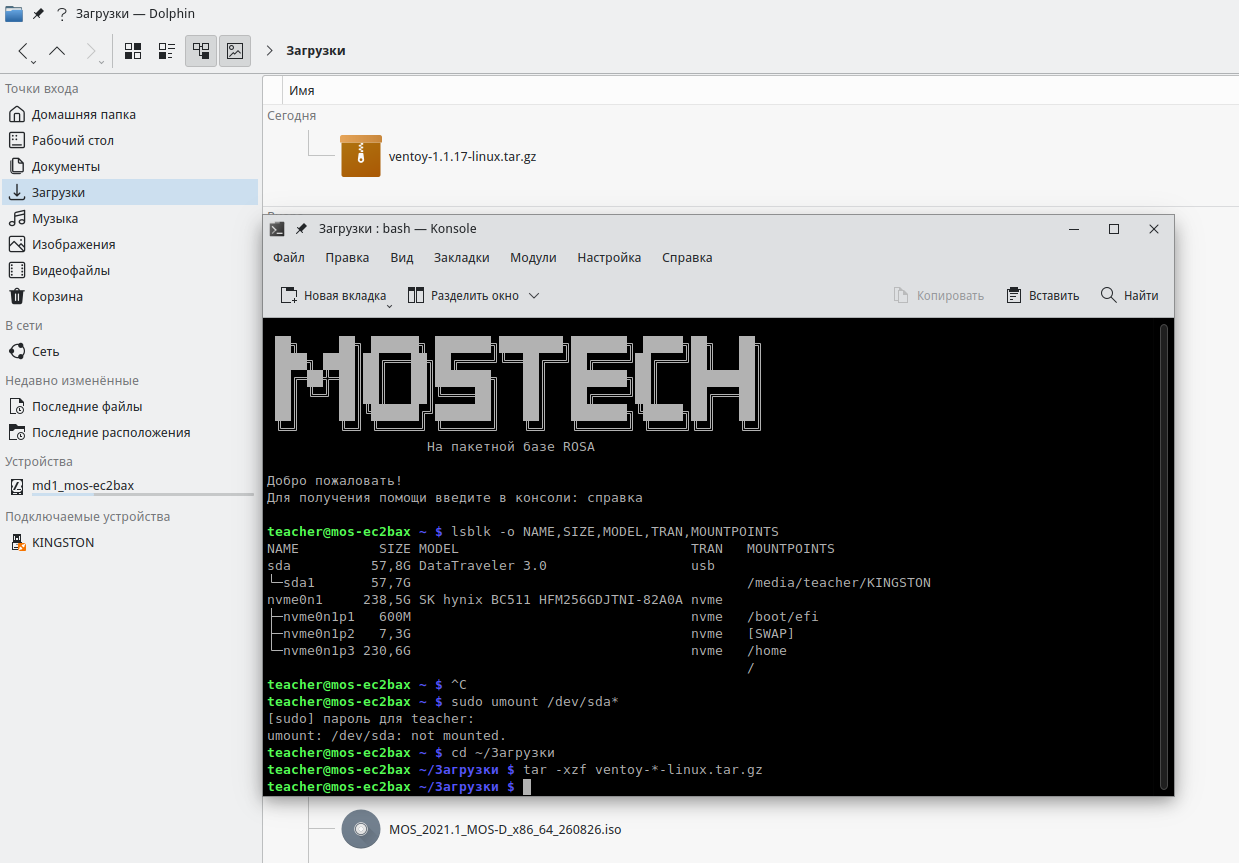Expand the breadcrumb chevron before Загрузки
The width and height of the screenshot is (1239, 863).
pyautogui.click(x=270, y=51)
